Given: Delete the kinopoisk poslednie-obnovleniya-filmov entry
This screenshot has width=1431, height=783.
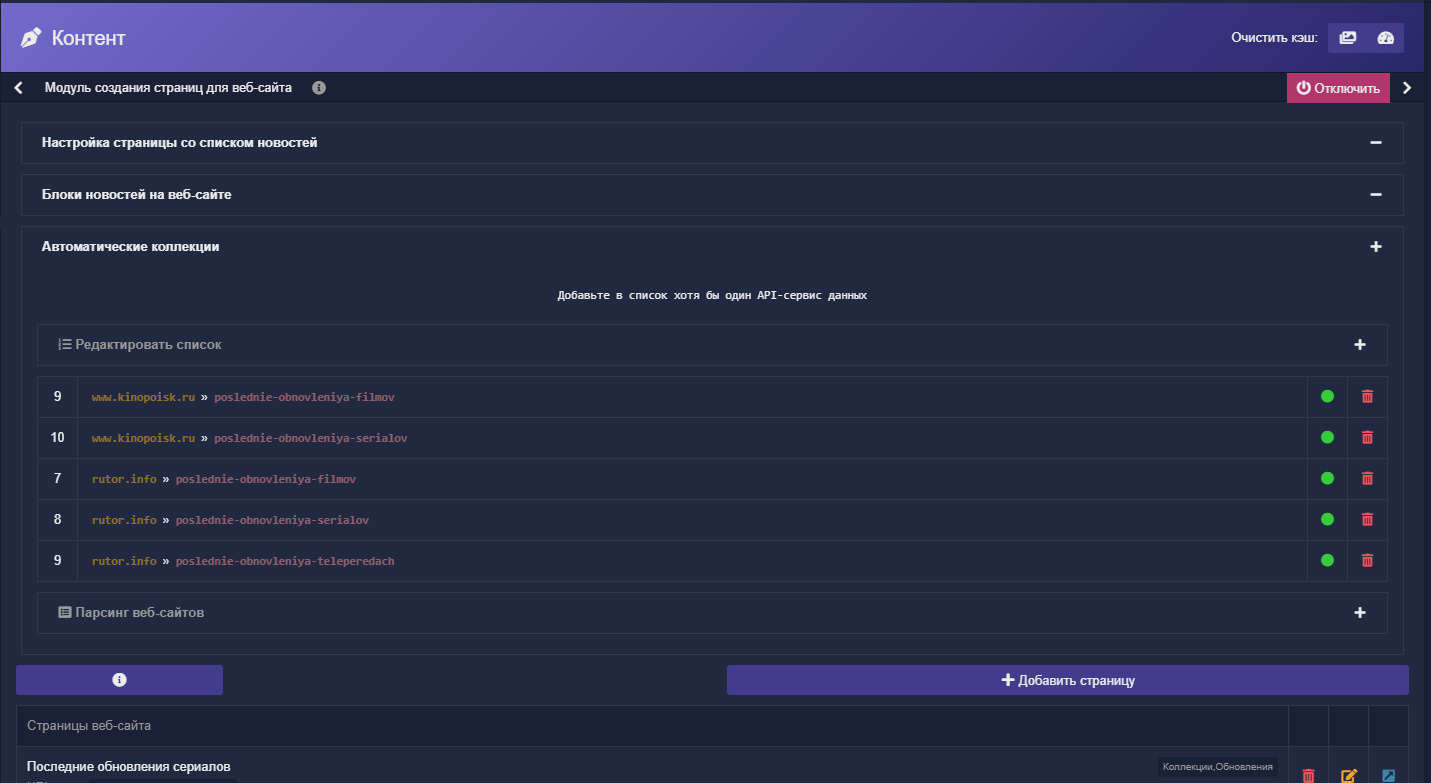Looking at the screenshot, I should click(x=1367, y=397).
